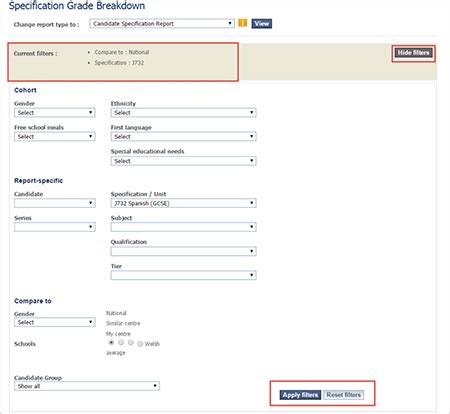Open the Series dropdown
Screen dimensions: 450x414
[x=55, y=227]
